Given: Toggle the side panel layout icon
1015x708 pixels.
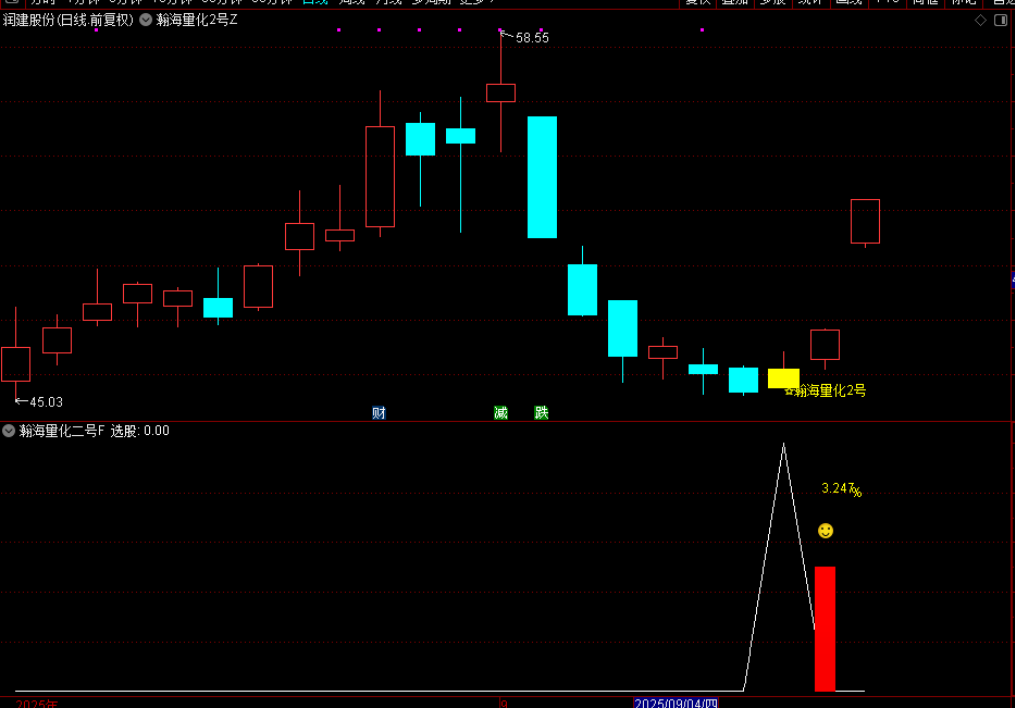Looking at the screenshot, I should [1000, 20].
